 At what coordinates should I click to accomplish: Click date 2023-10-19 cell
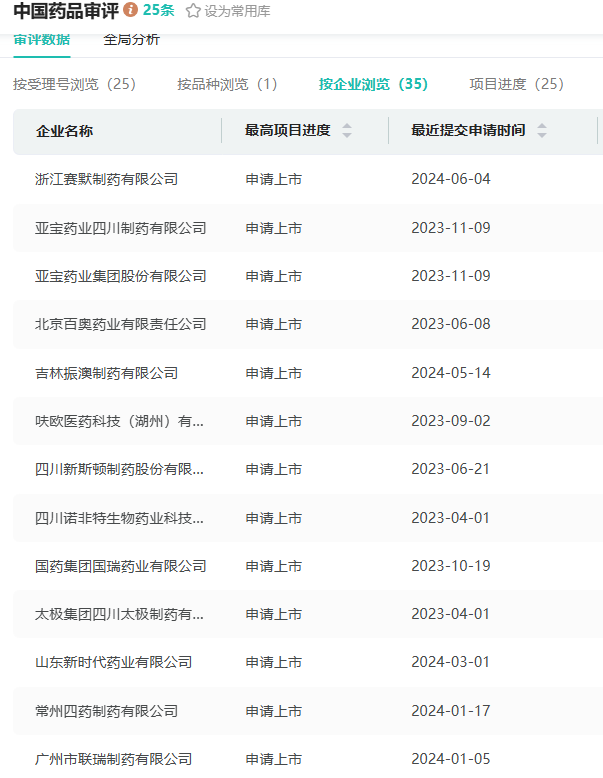pos(451,566)
